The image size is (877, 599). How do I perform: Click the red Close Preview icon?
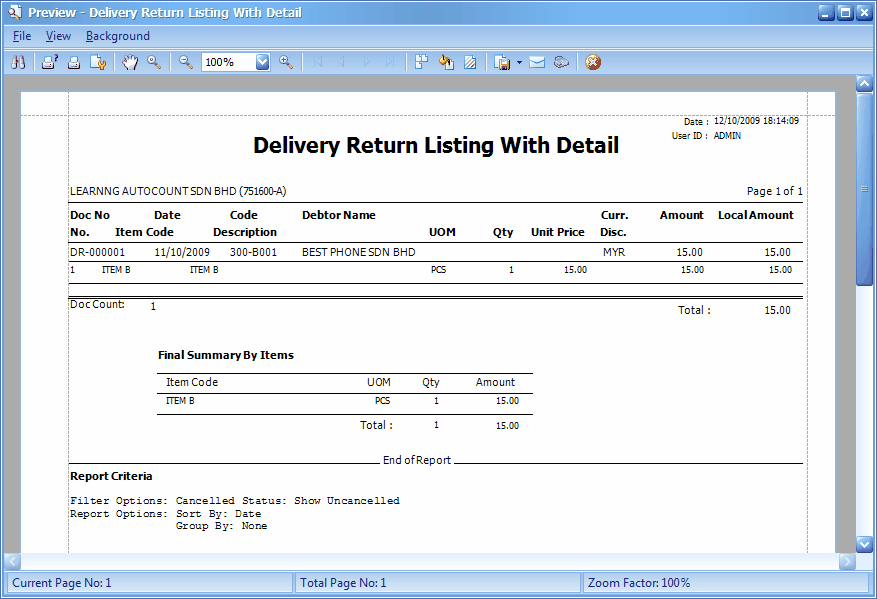(593, 62)
